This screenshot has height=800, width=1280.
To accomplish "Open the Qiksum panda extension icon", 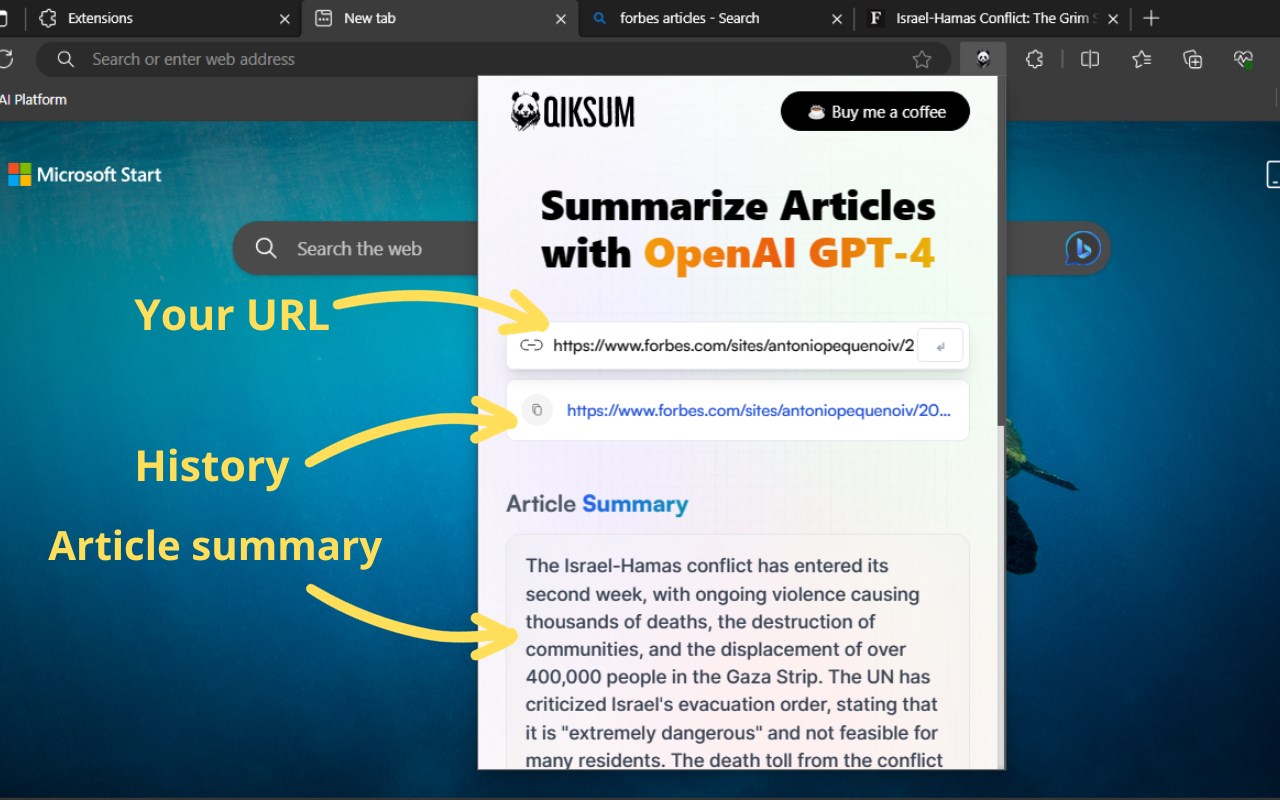I will click(x=984, y=59).
